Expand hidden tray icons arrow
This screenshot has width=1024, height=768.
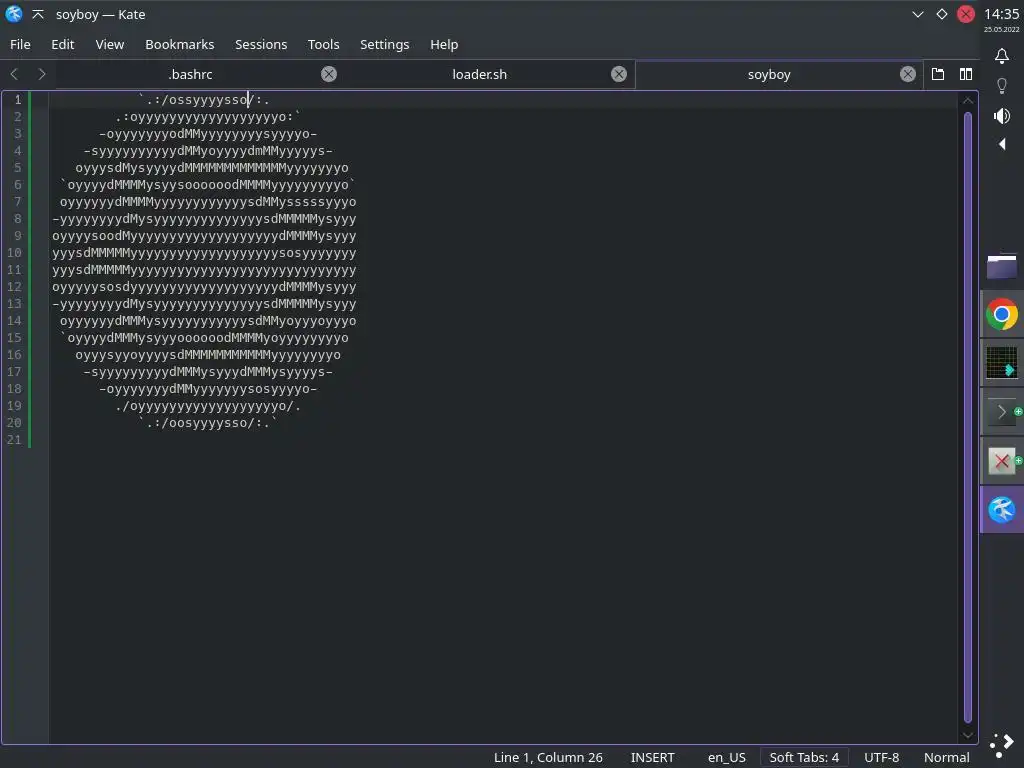1002,144
